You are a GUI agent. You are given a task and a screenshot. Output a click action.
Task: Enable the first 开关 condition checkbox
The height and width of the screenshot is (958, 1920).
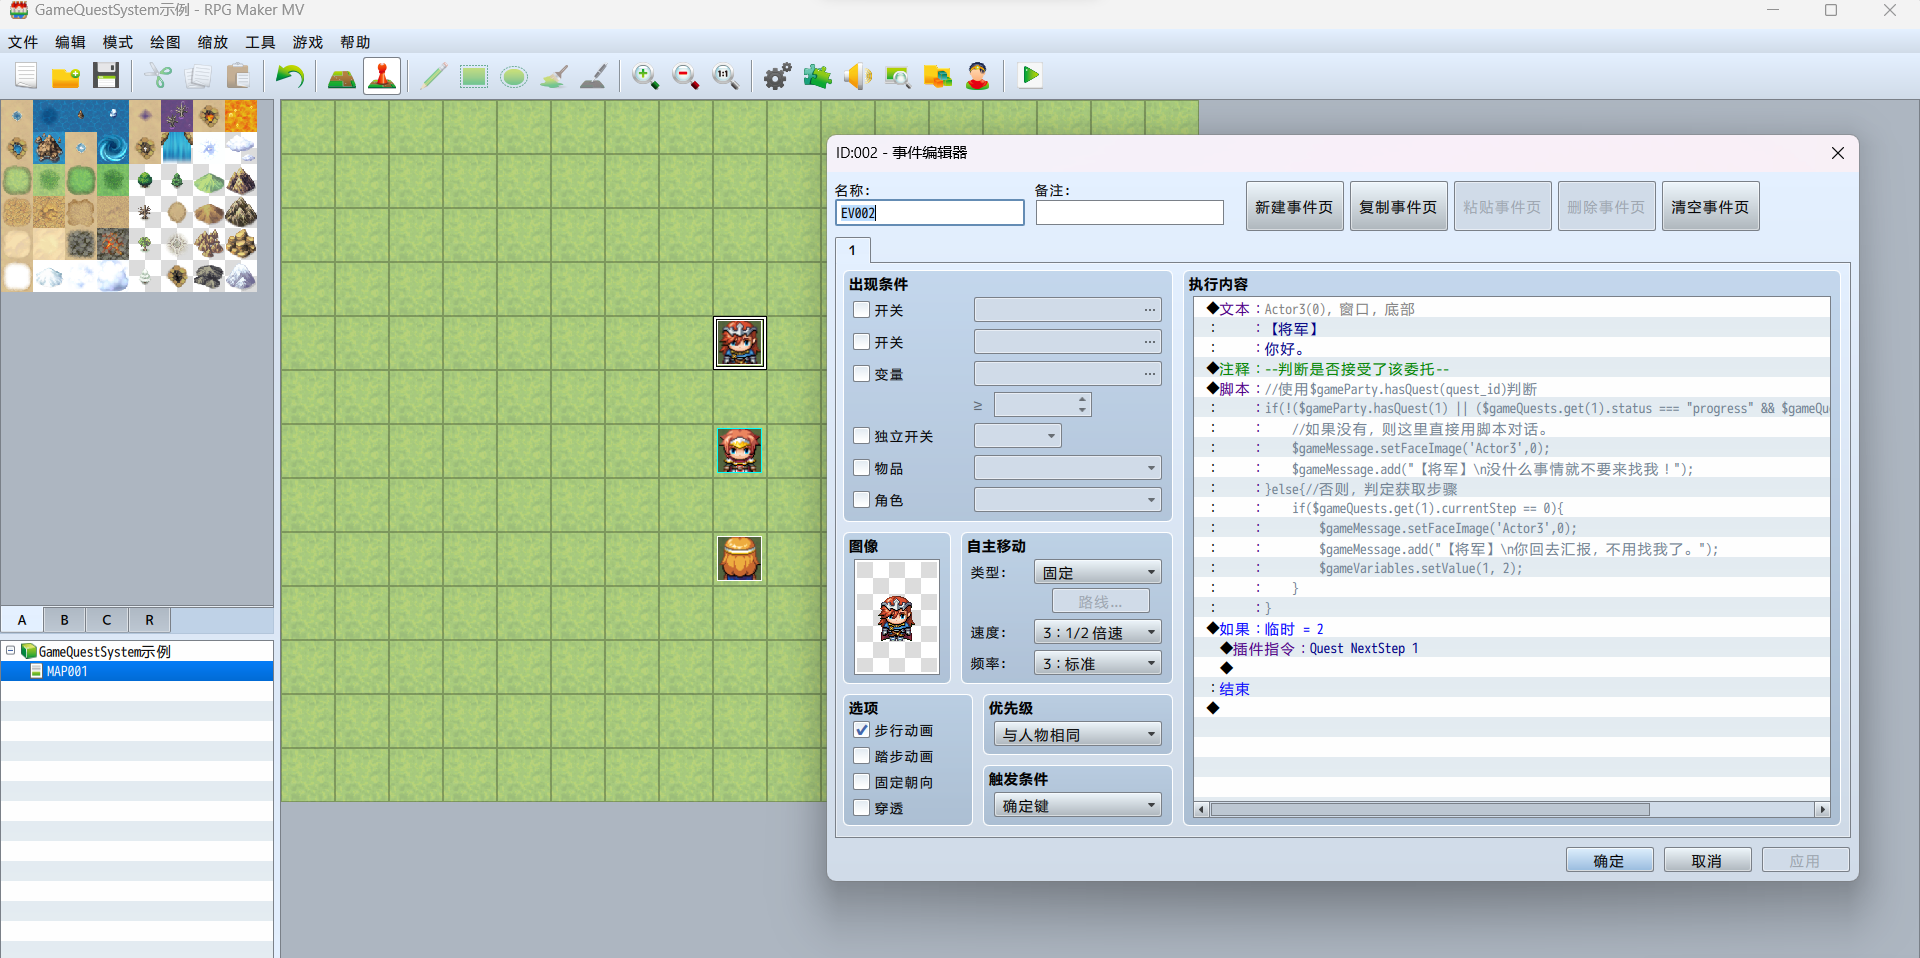coord(861,310)
